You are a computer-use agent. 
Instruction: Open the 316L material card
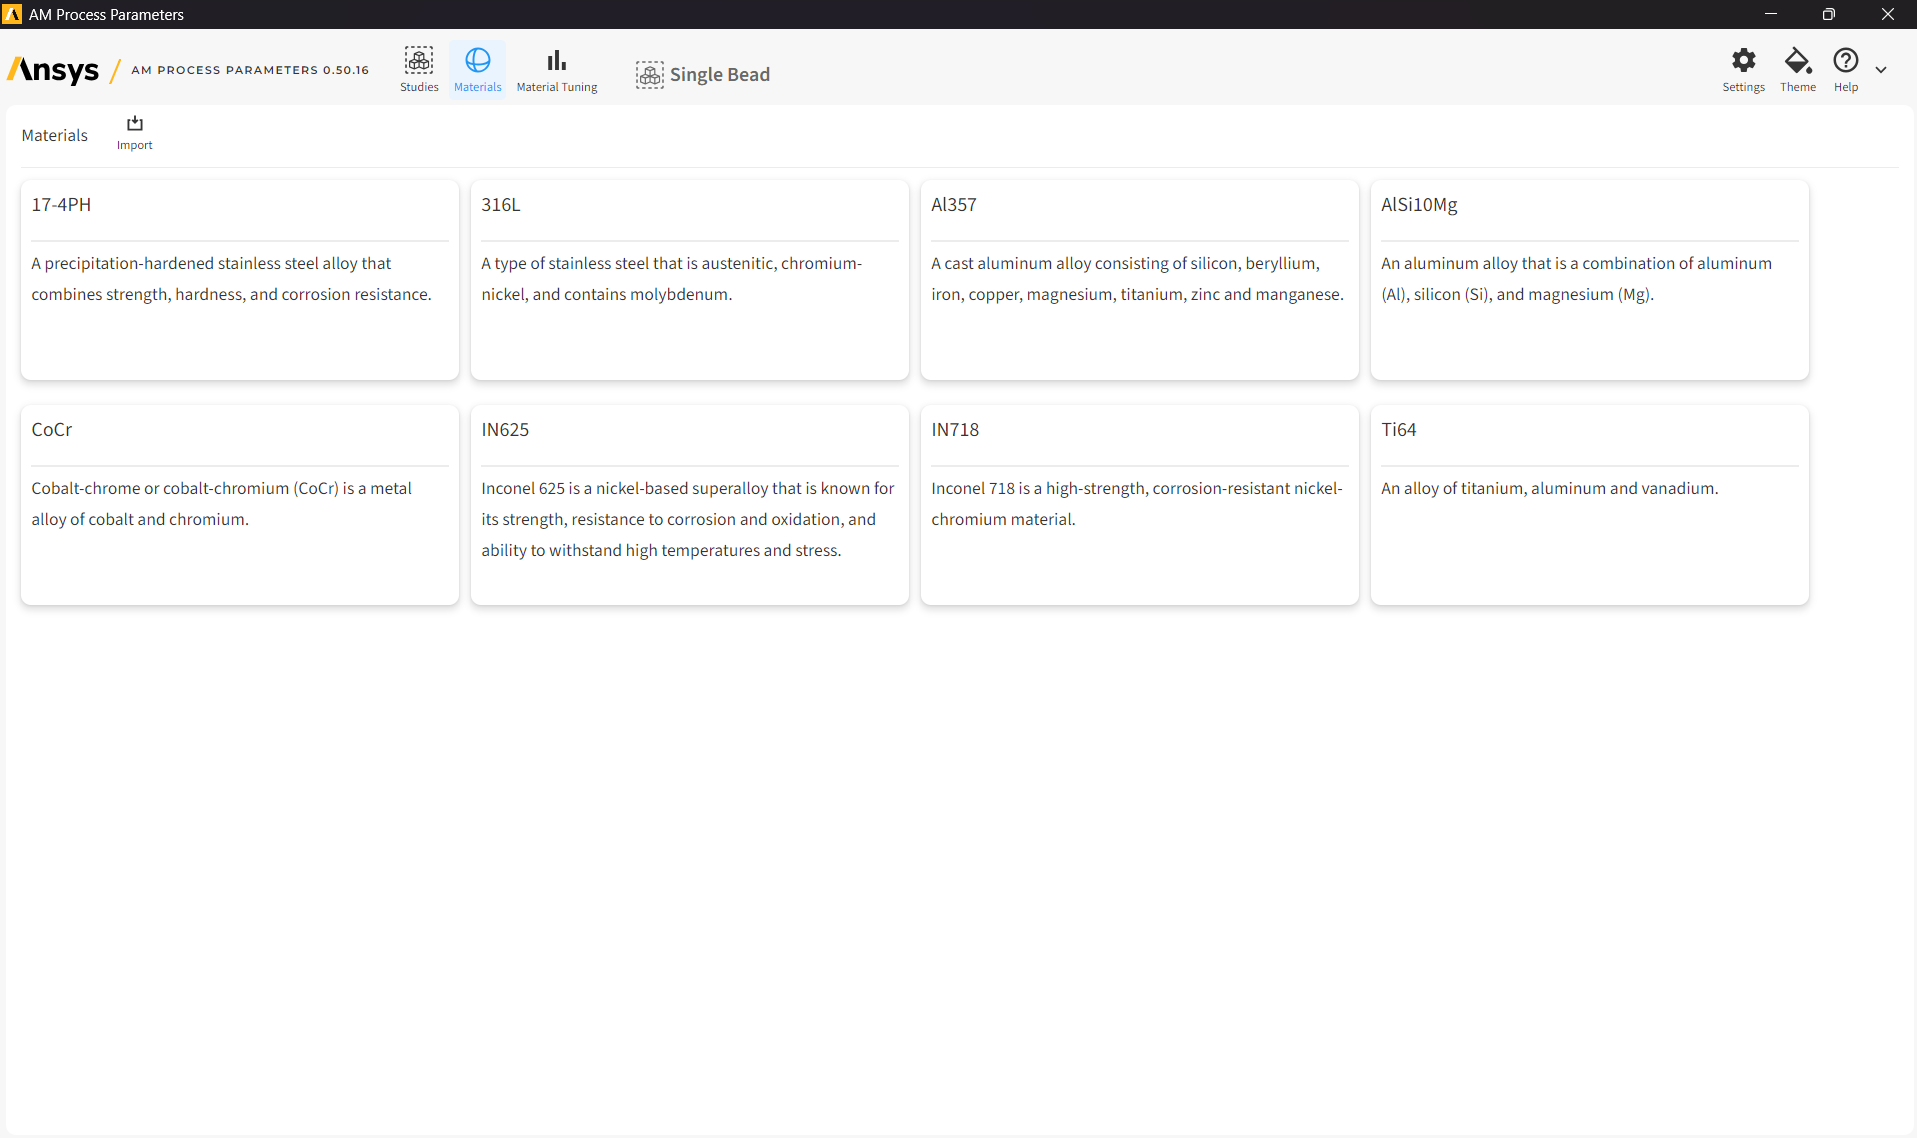(x=690, y=280)
